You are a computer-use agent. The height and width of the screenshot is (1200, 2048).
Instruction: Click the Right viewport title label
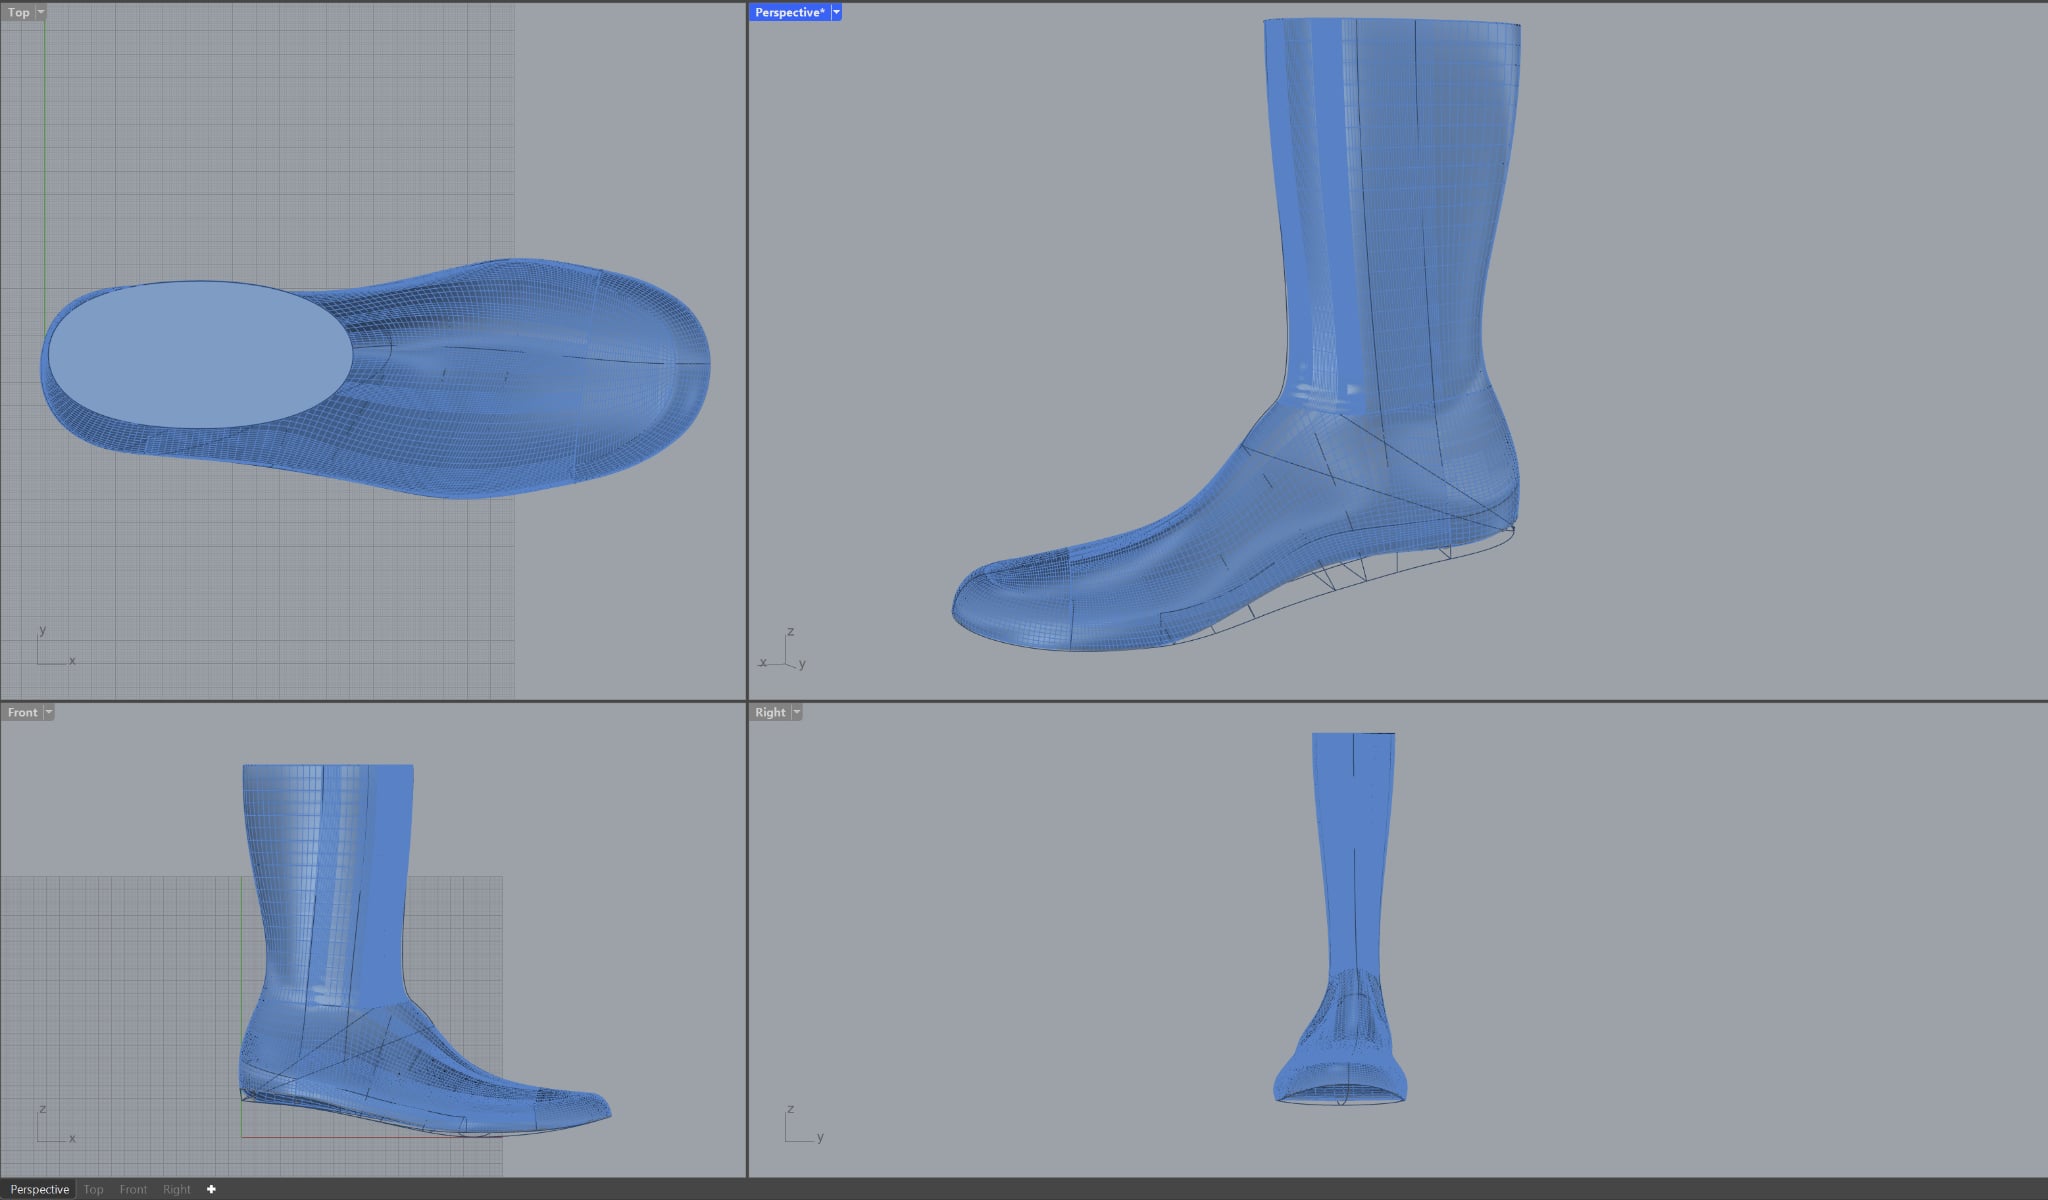[770, 712]
